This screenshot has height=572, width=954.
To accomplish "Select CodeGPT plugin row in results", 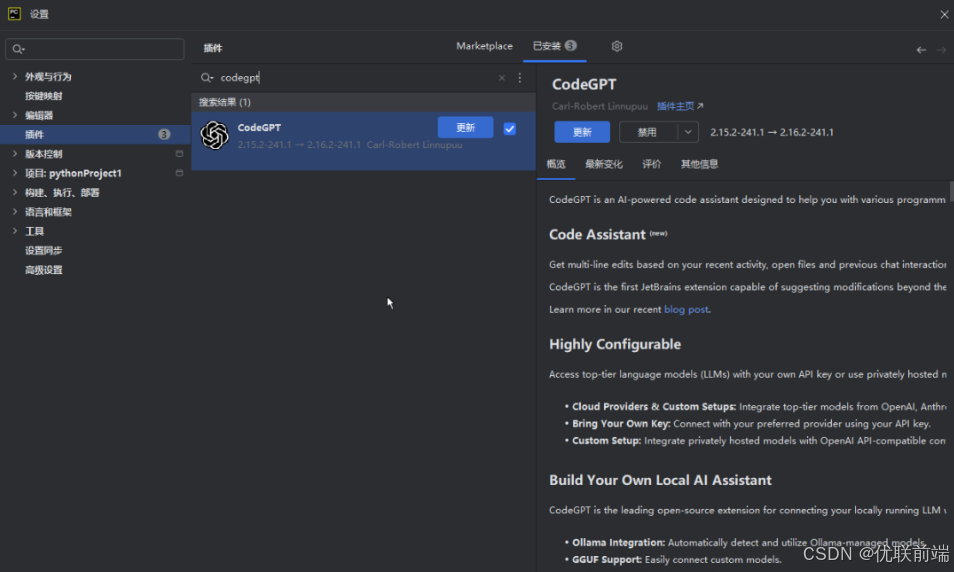I will click(x=363, y=141).
